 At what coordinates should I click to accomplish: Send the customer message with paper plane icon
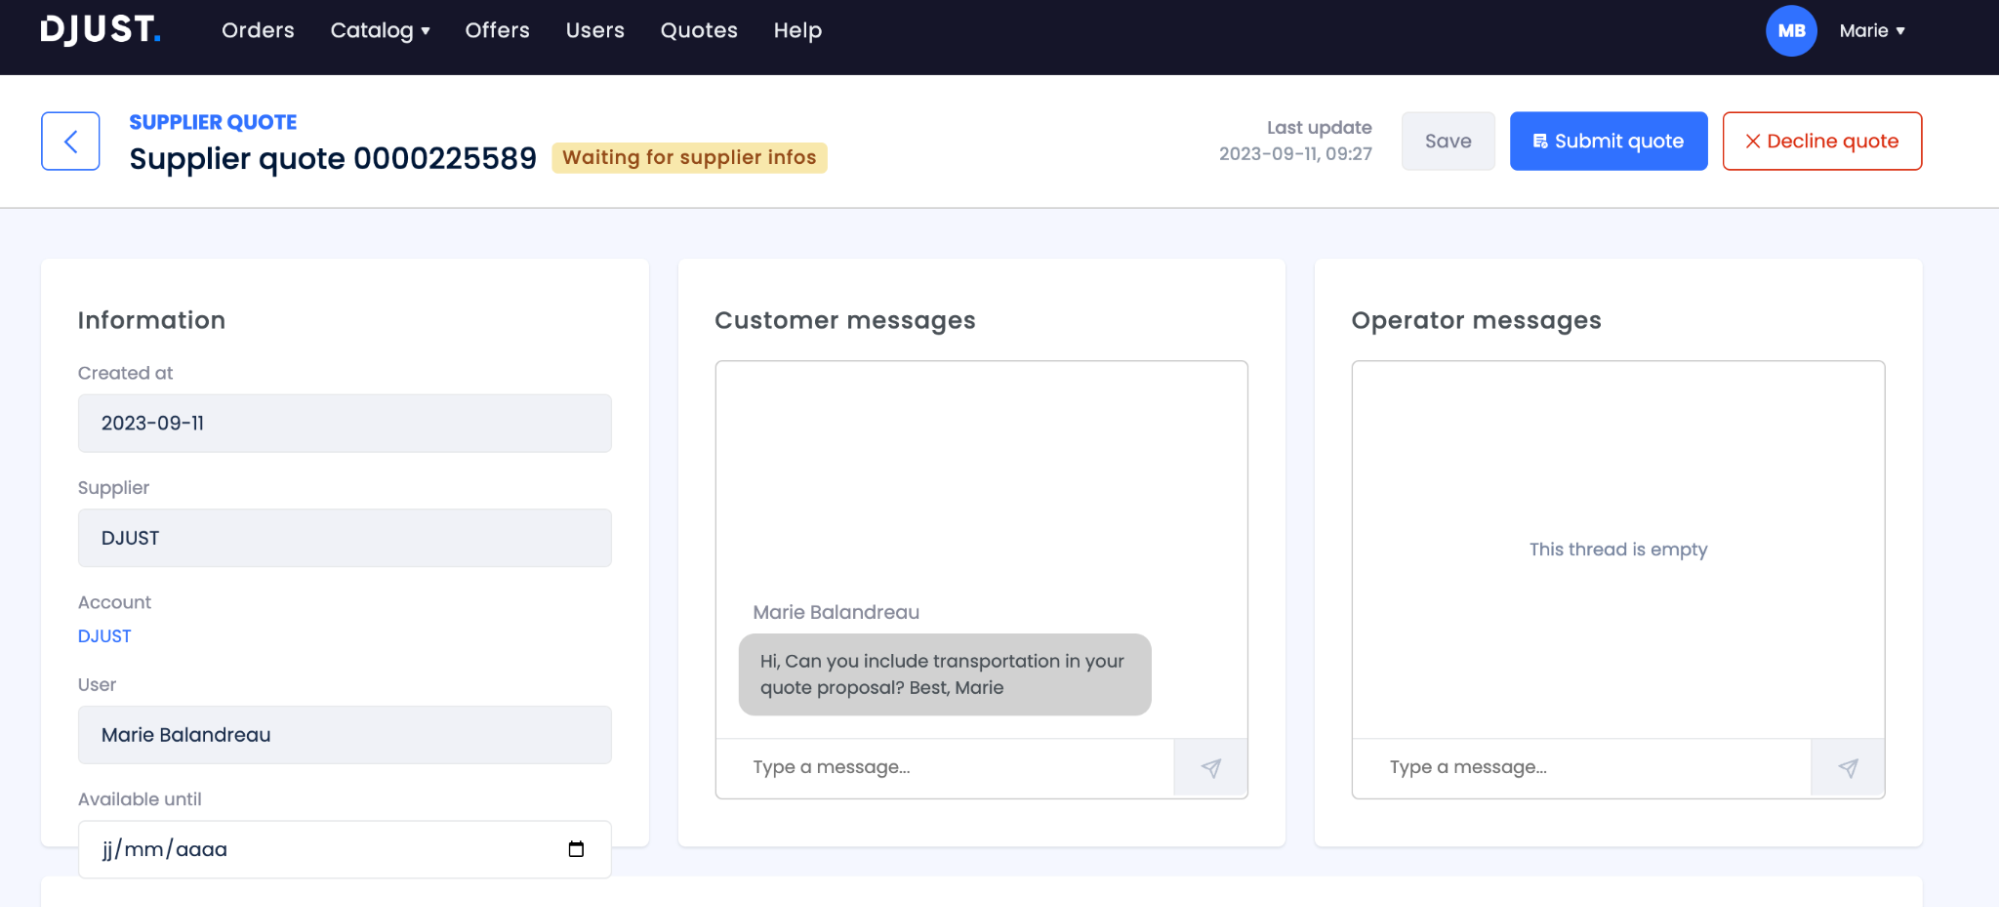click(x=1210, y=768)
